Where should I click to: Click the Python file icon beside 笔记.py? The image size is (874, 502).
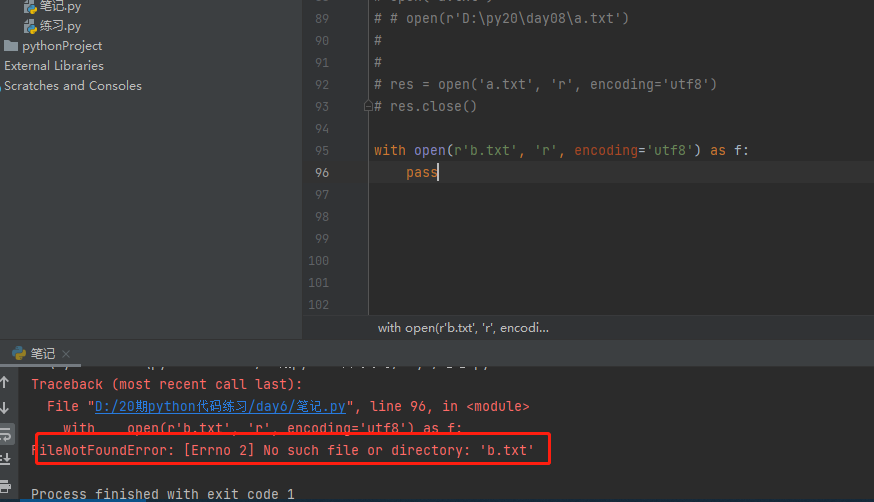point(30,6)
